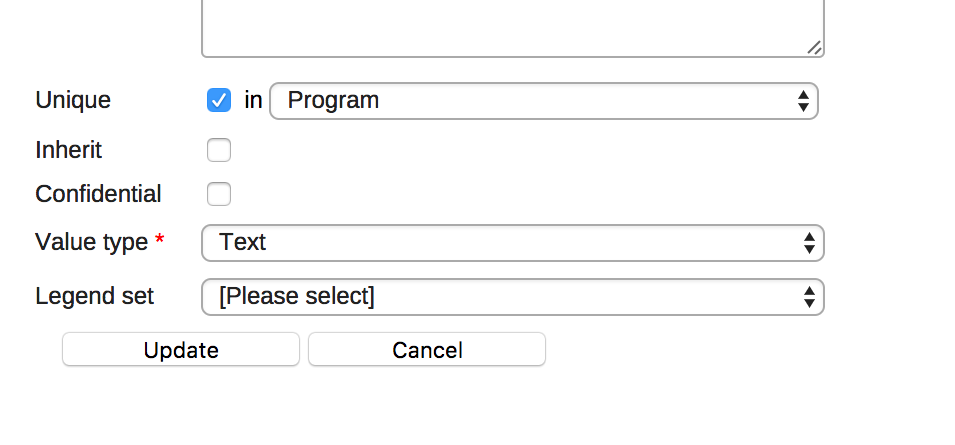Click the Inherit field label
Screen dimensions: 955x445
[68, 150]
